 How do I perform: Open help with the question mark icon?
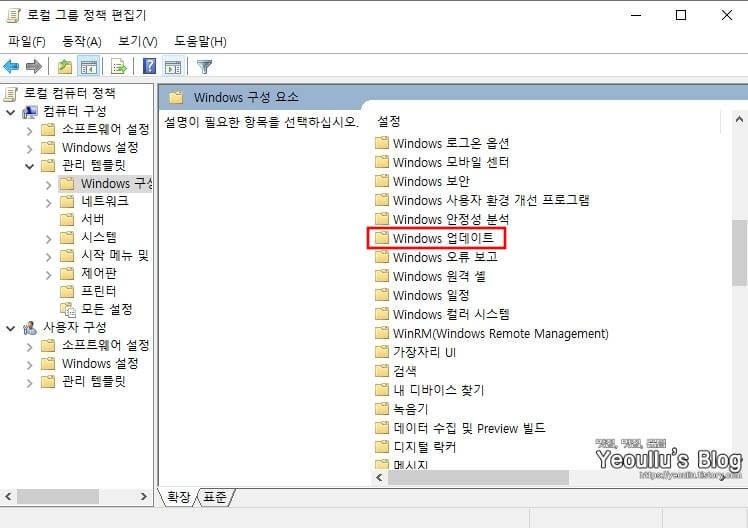pyautogui.click(x=149, y=66)
